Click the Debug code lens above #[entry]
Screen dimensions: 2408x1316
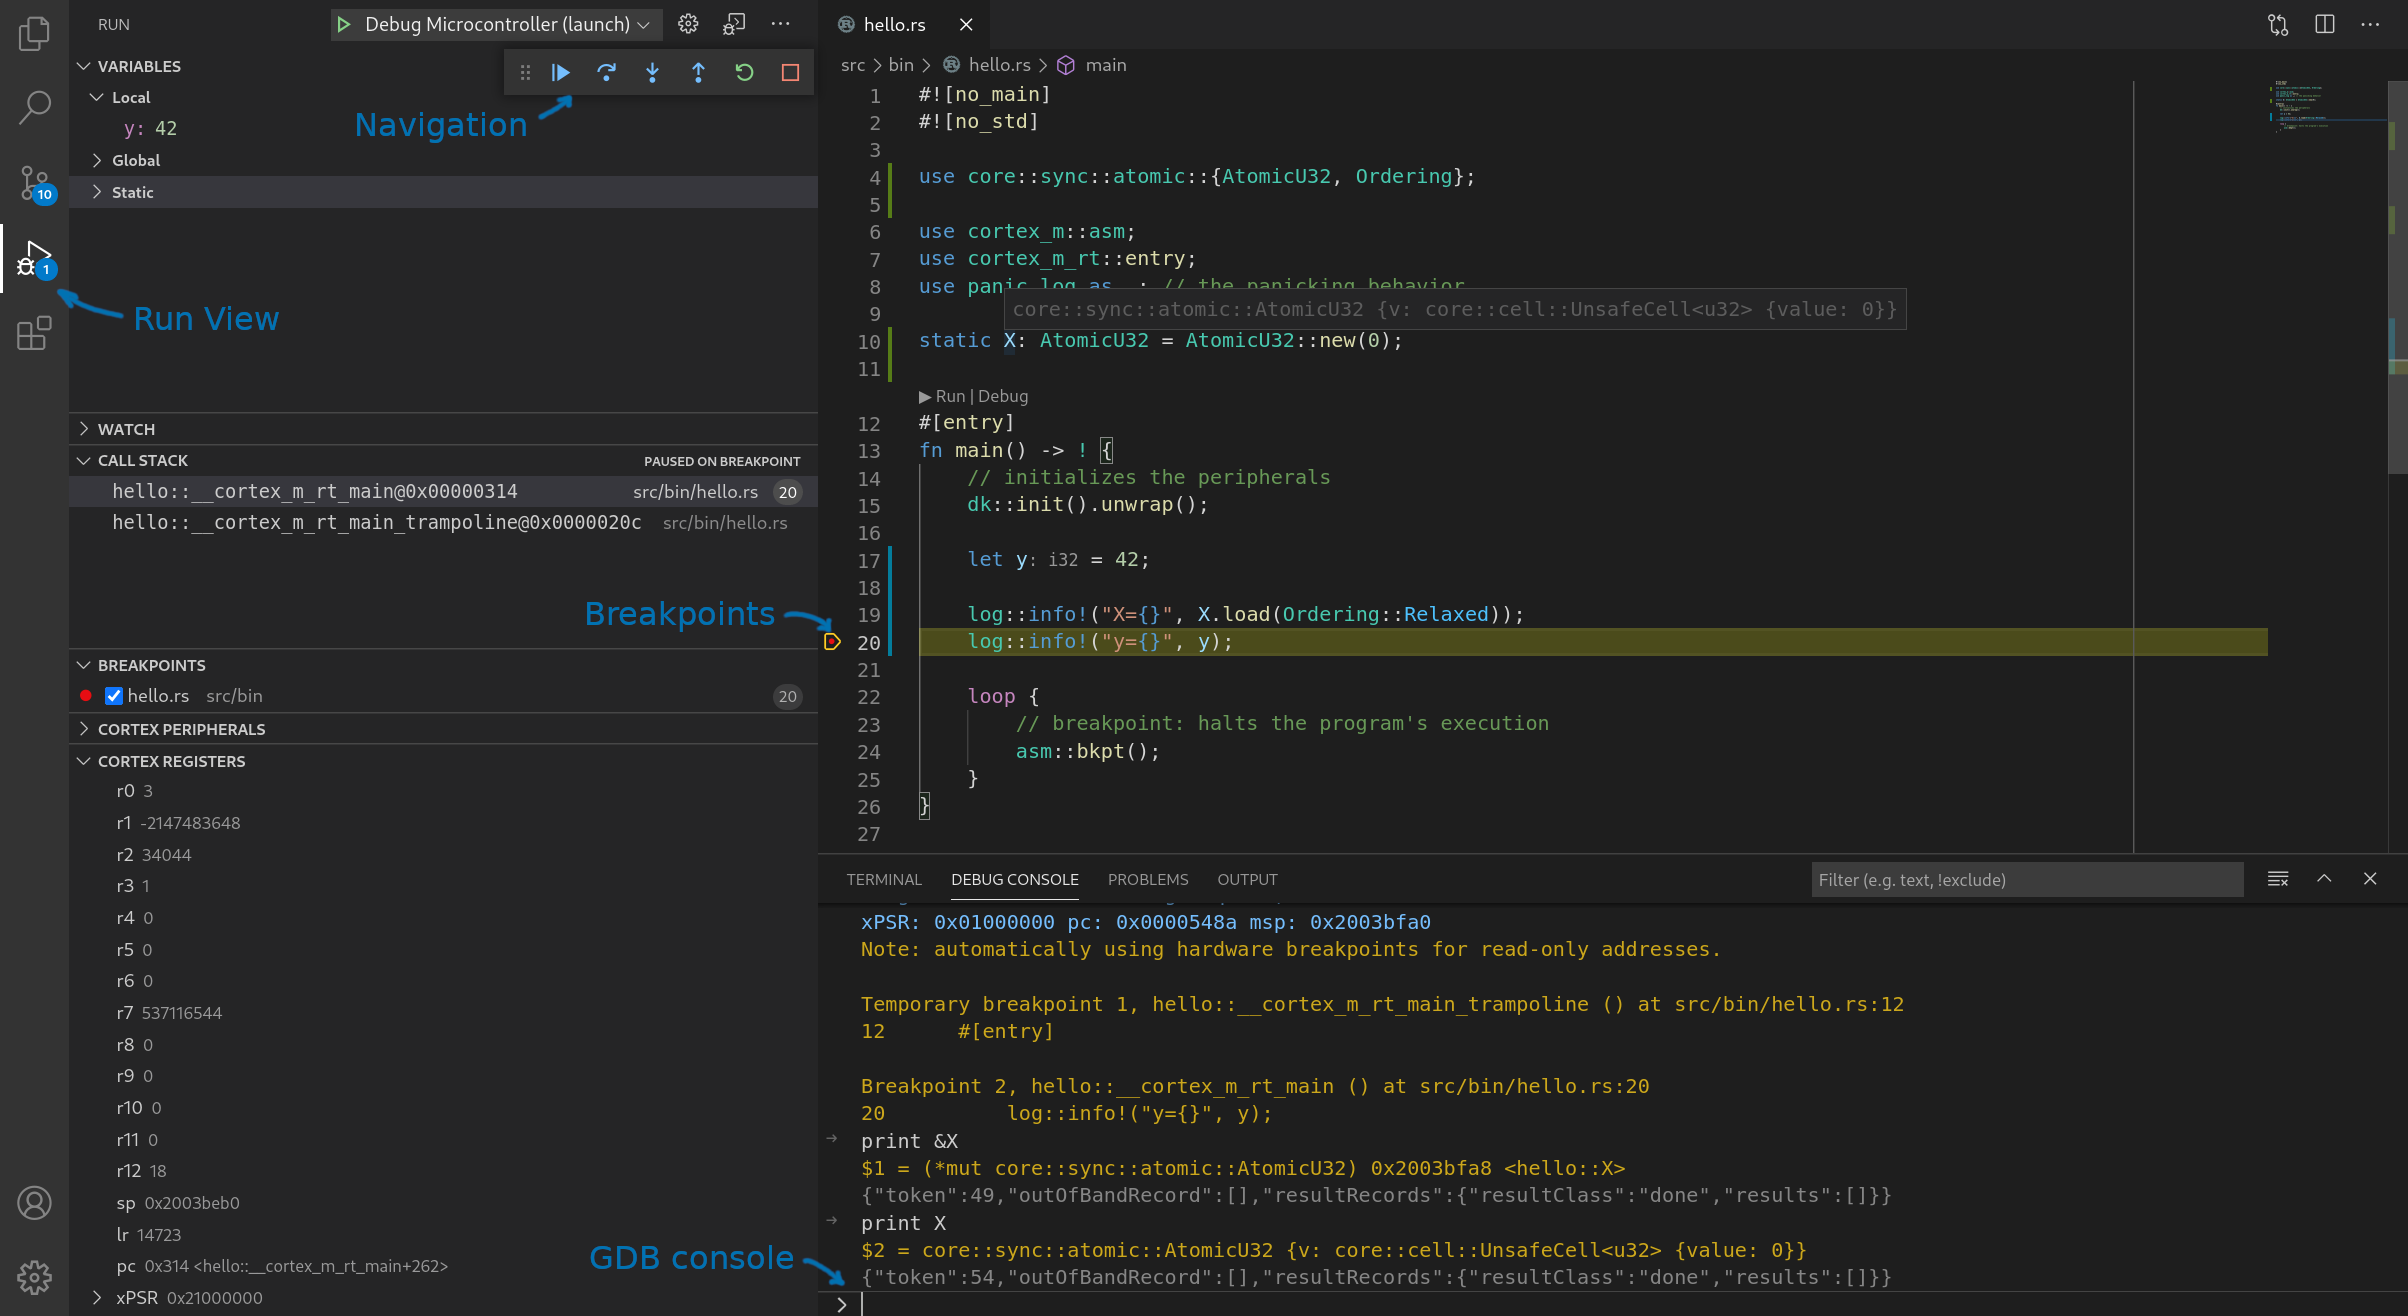pos(1003,396)
